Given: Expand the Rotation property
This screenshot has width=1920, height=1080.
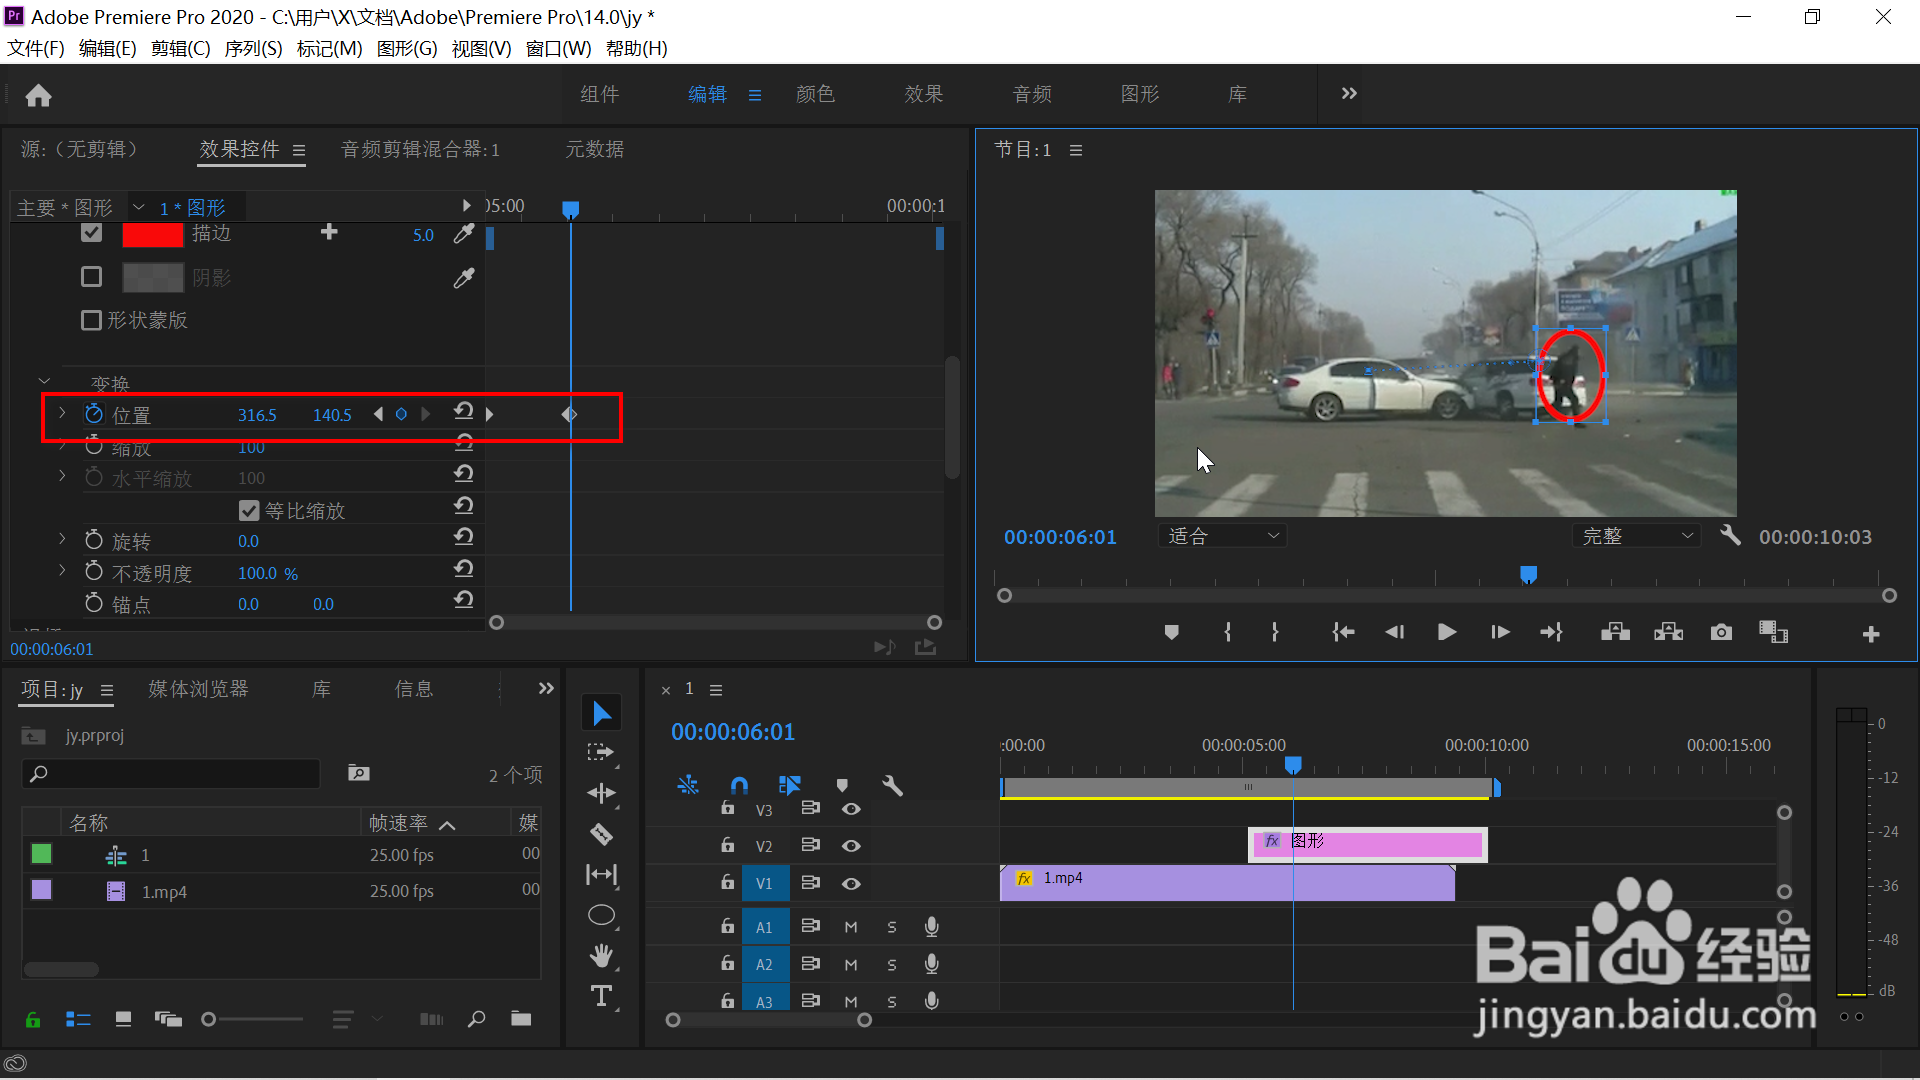Looking at the screenshot, I should coord(62,540).
